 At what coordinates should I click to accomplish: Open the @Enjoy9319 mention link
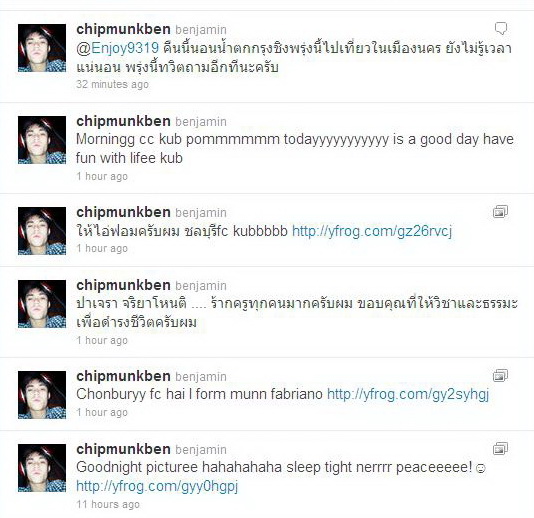click(117, 48)
